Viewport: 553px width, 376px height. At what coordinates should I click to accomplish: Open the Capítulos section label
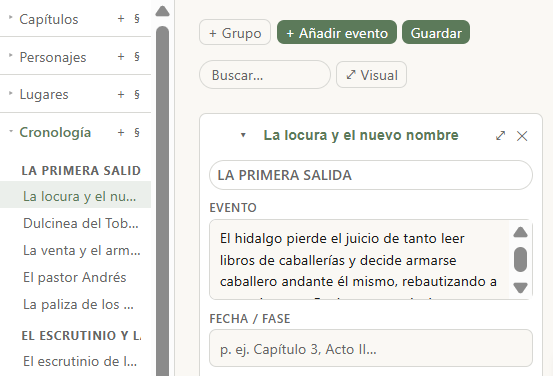(49, 19)
